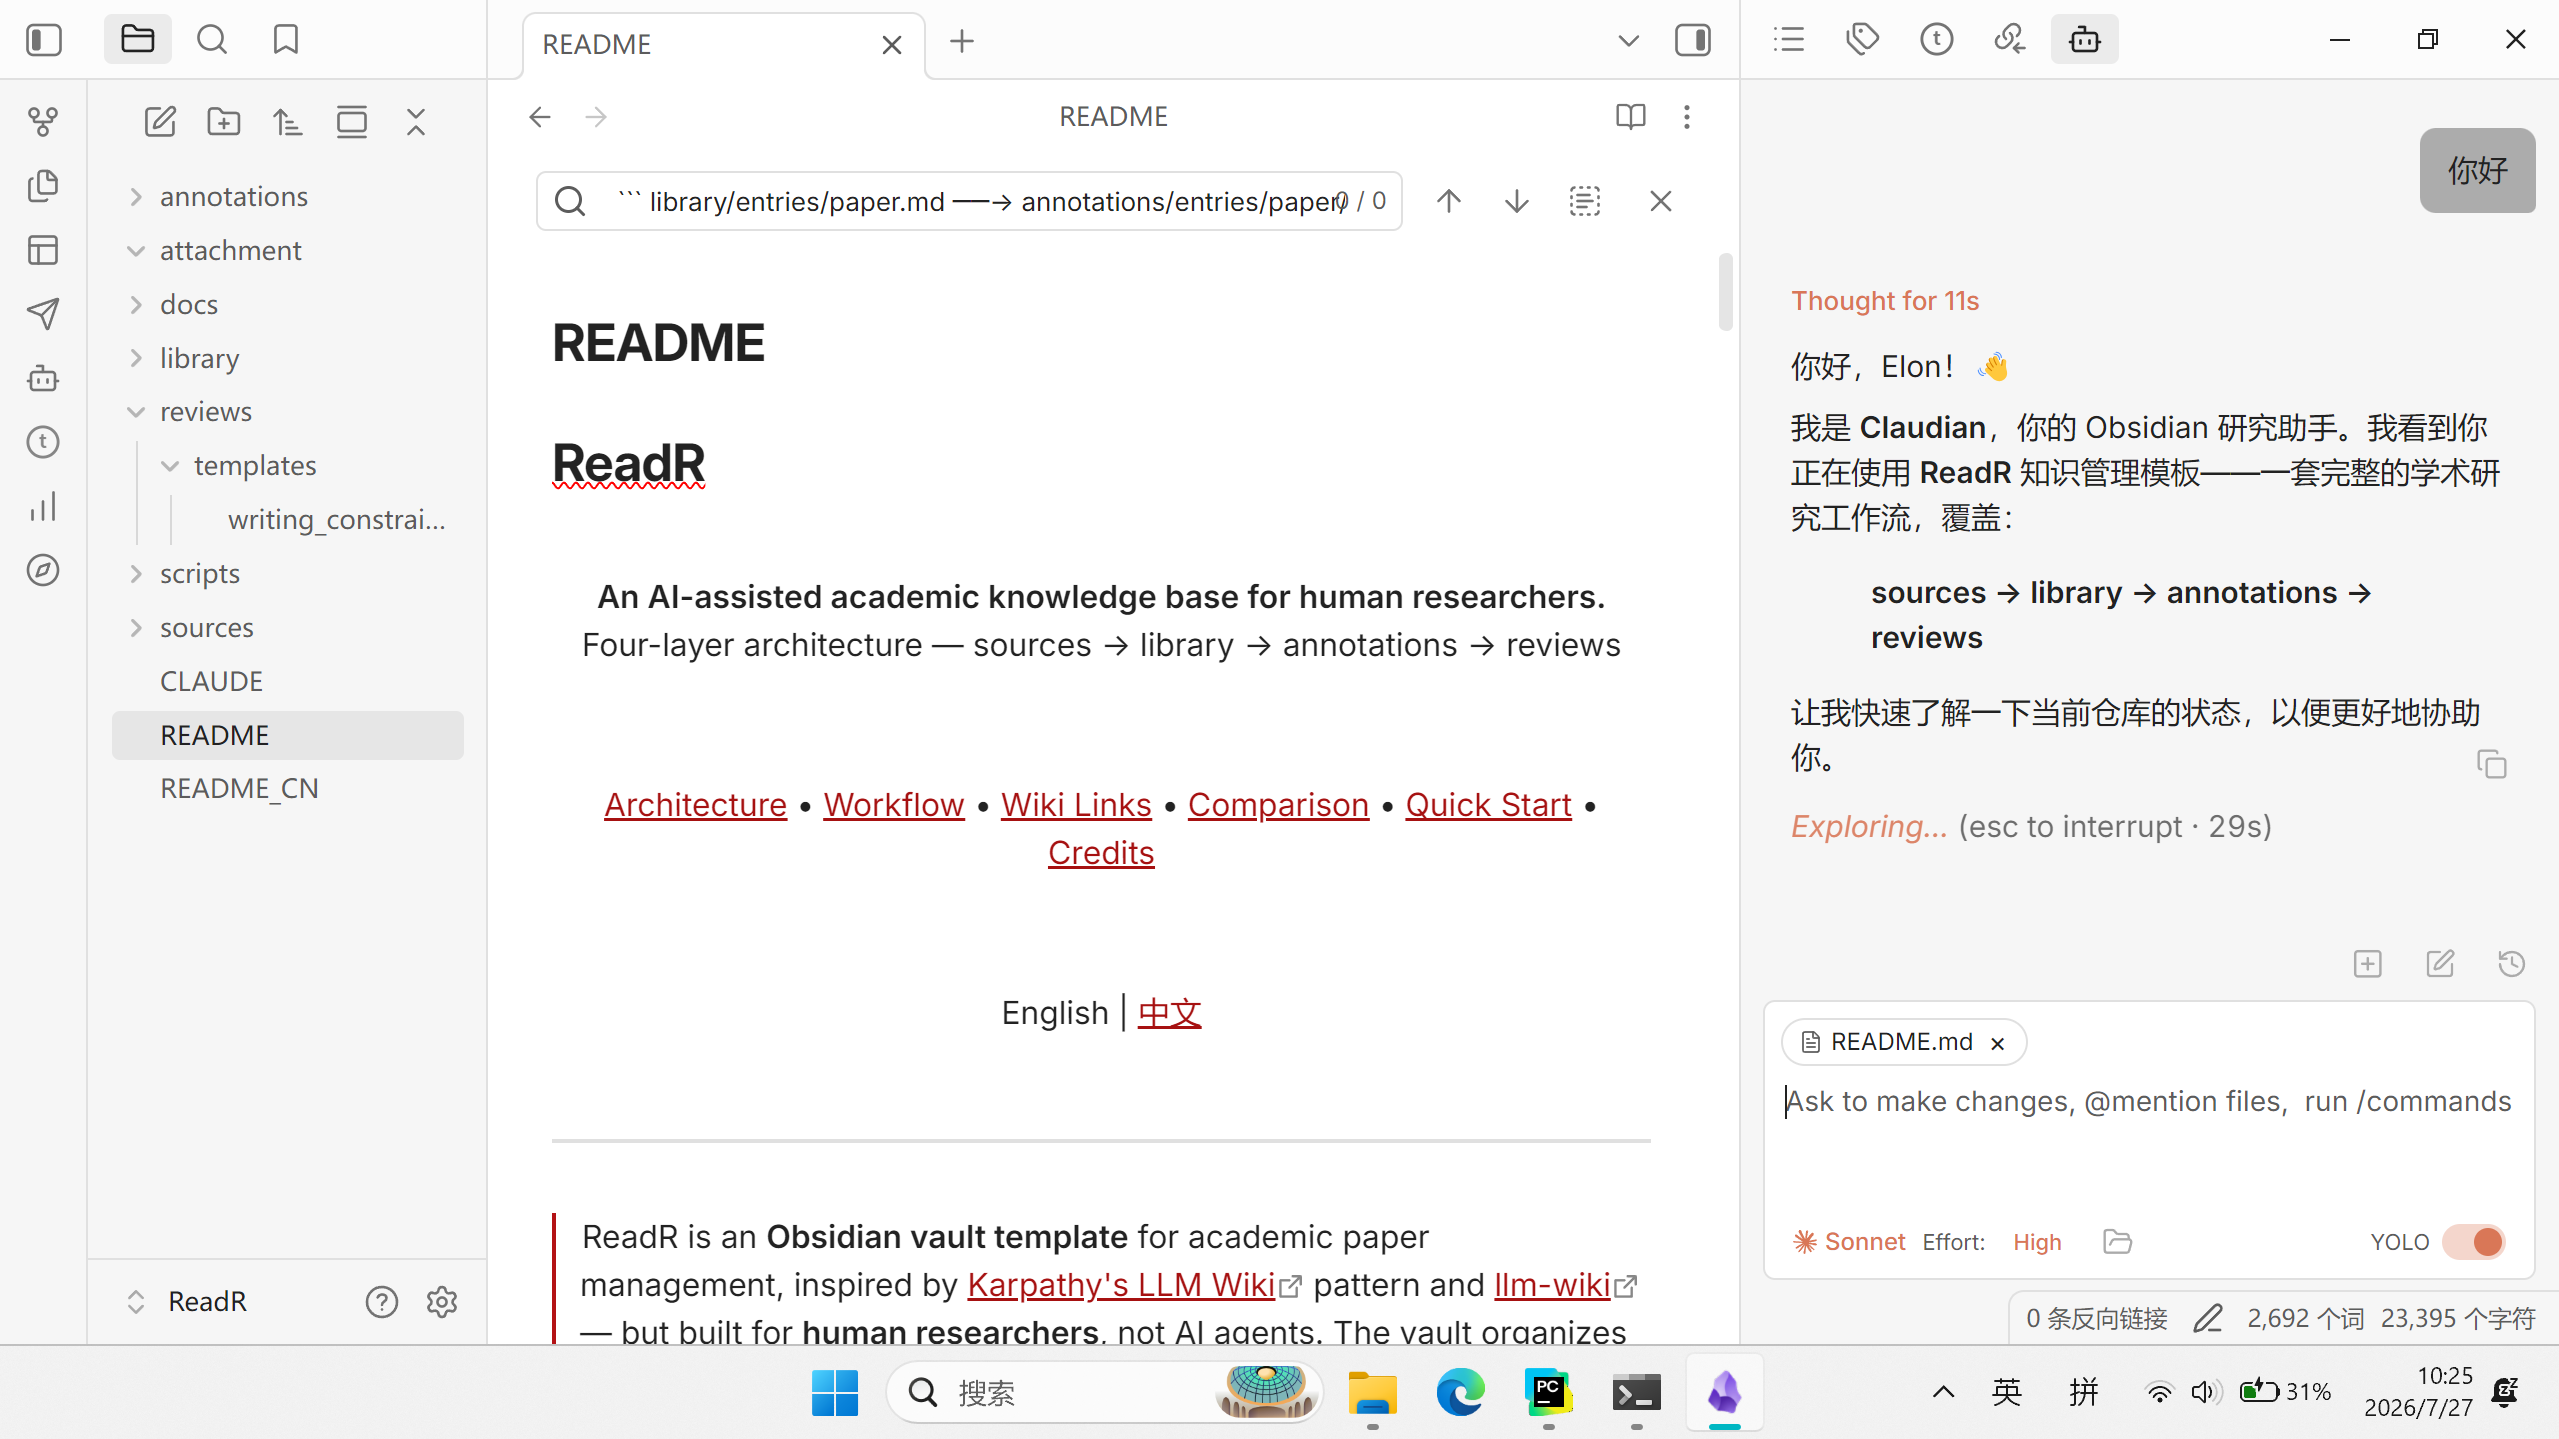Collapse all folders in explorer
This screenshot has height=1439, width=2559.
pyautogui.click(x=416, y=122)
